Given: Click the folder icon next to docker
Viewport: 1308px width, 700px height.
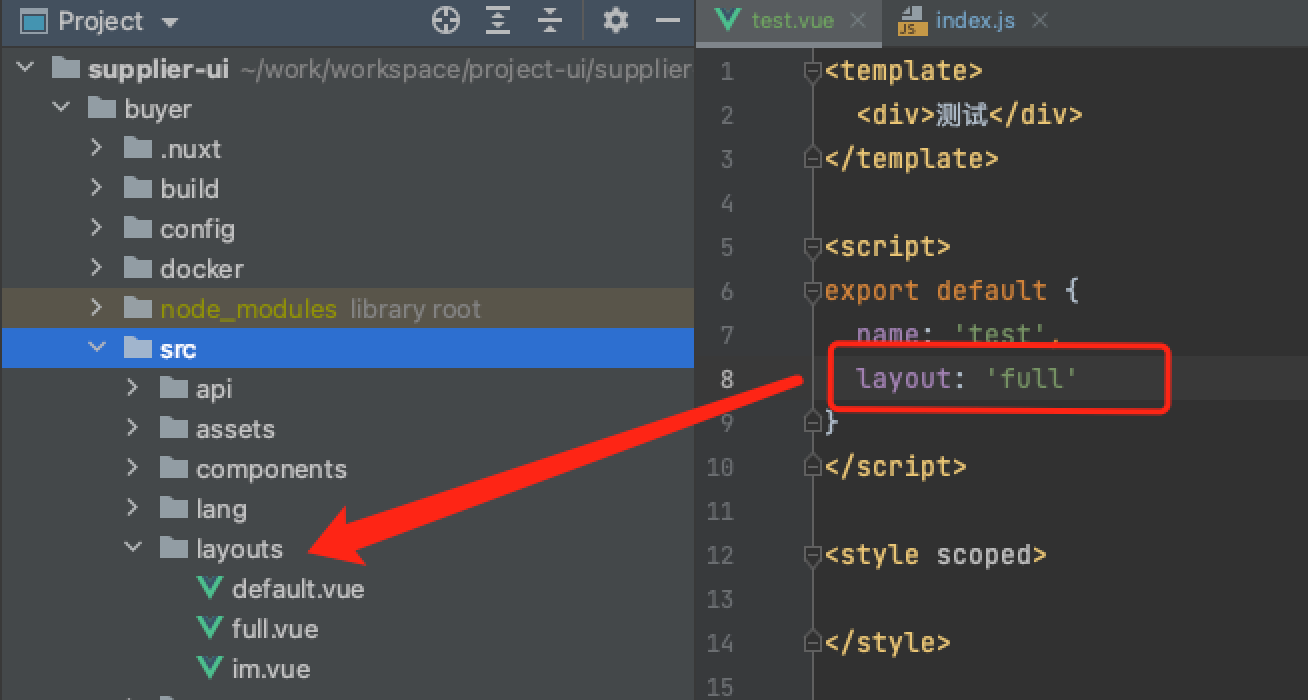Looking at the screenshot, I should [x=138, y=268].
